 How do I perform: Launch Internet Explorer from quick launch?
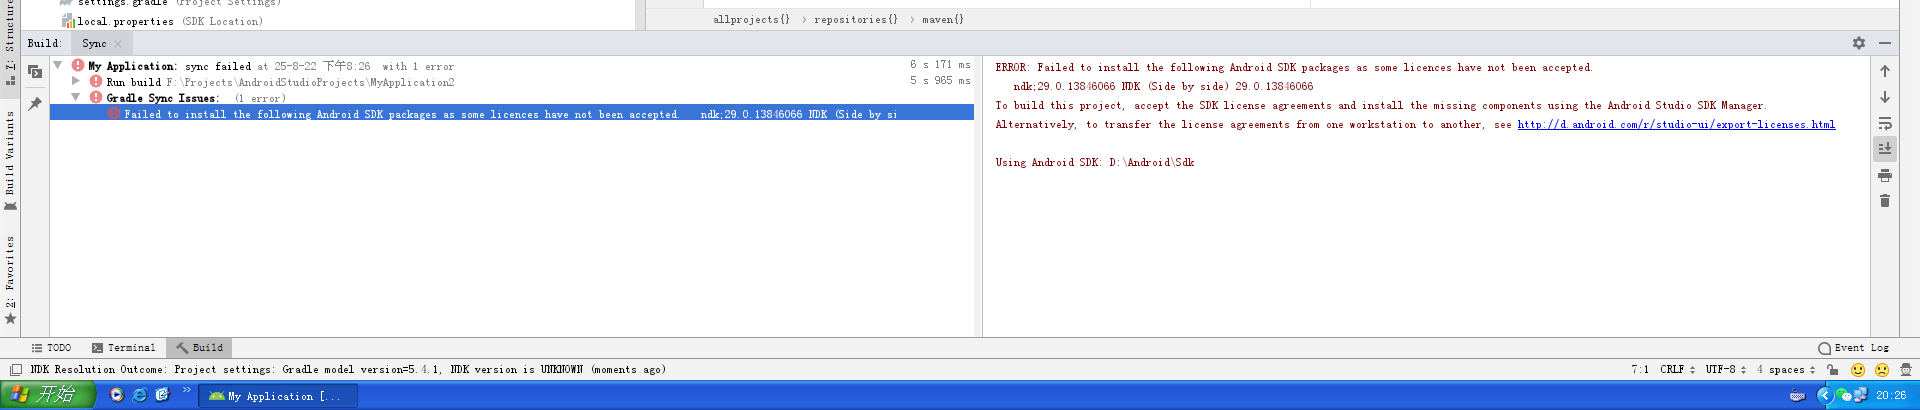pos(140,395)
